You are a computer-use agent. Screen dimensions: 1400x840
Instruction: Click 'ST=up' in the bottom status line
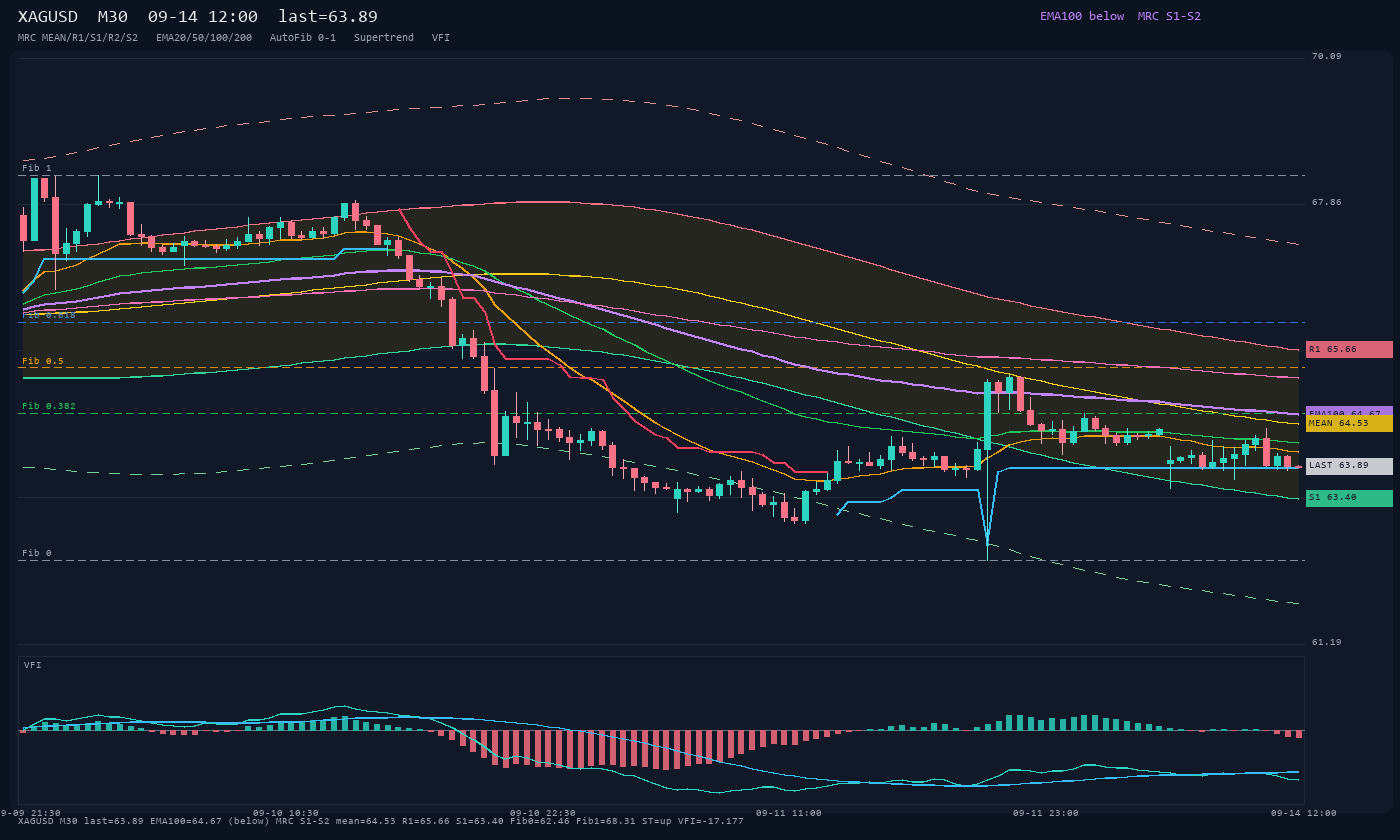pyautogui.click(x=657, y=821)
